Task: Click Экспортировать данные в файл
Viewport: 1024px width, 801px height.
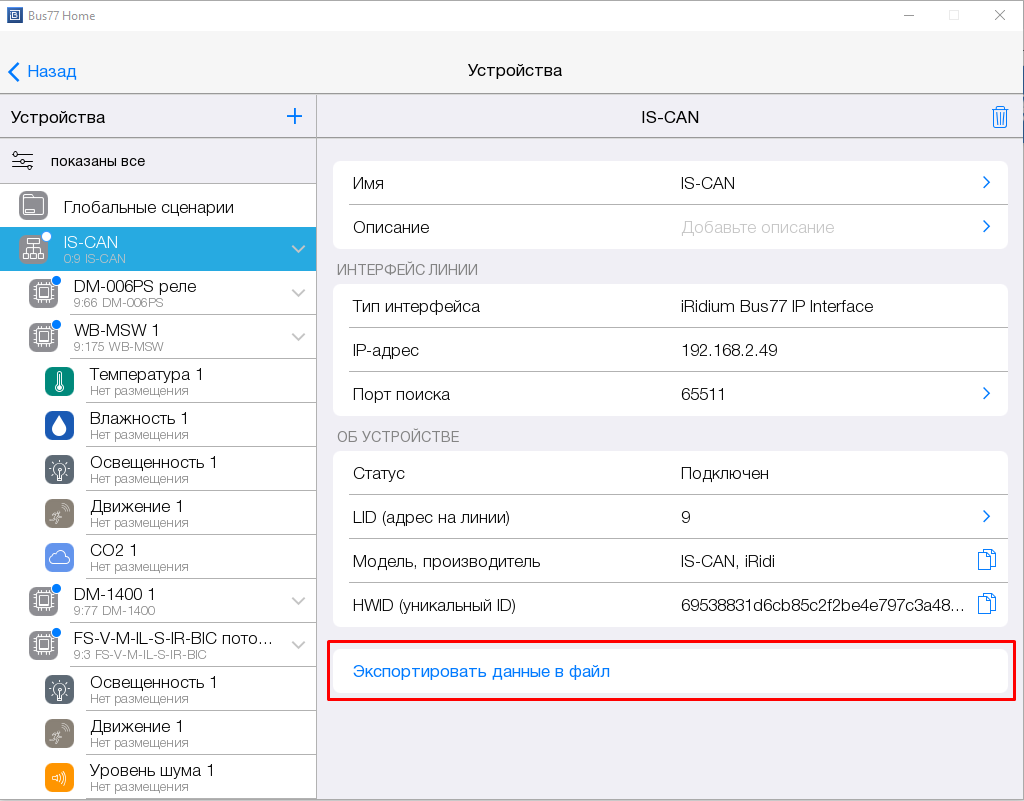Action: (481, 672)
